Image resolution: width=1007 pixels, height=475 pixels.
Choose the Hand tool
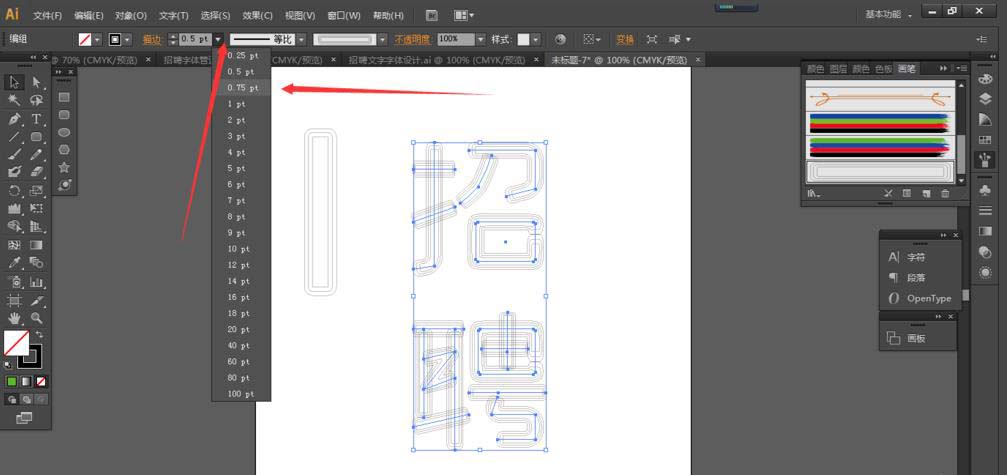click(x=15, y=318)
